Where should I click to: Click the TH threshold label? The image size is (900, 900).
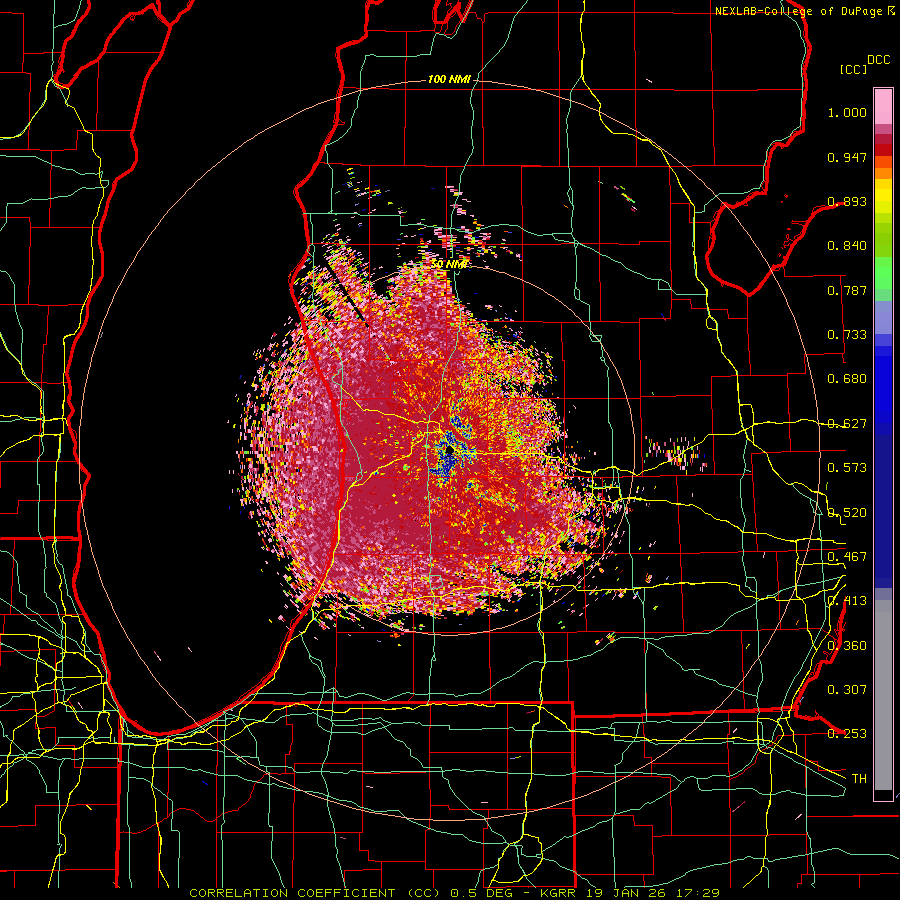pos(859,779)
